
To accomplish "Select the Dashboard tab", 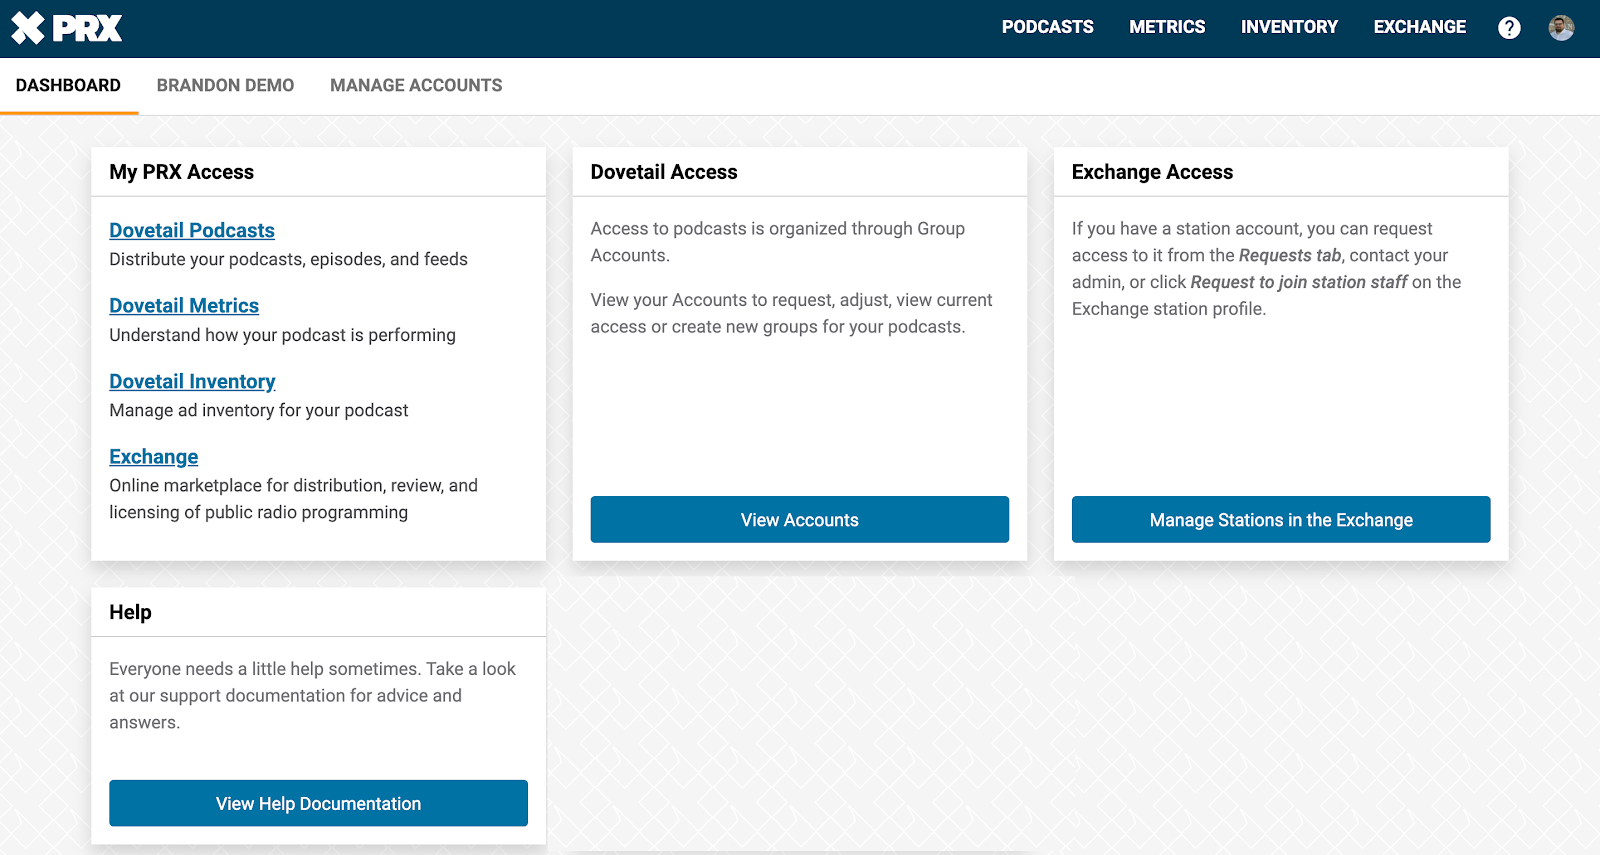I will tap(68, 86).
